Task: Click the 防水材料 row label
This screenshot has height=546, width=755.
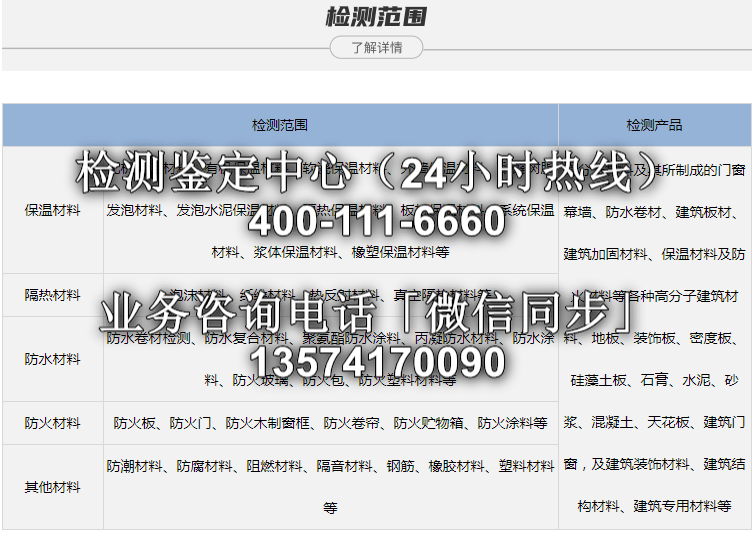Action: (x=53, y=359)
